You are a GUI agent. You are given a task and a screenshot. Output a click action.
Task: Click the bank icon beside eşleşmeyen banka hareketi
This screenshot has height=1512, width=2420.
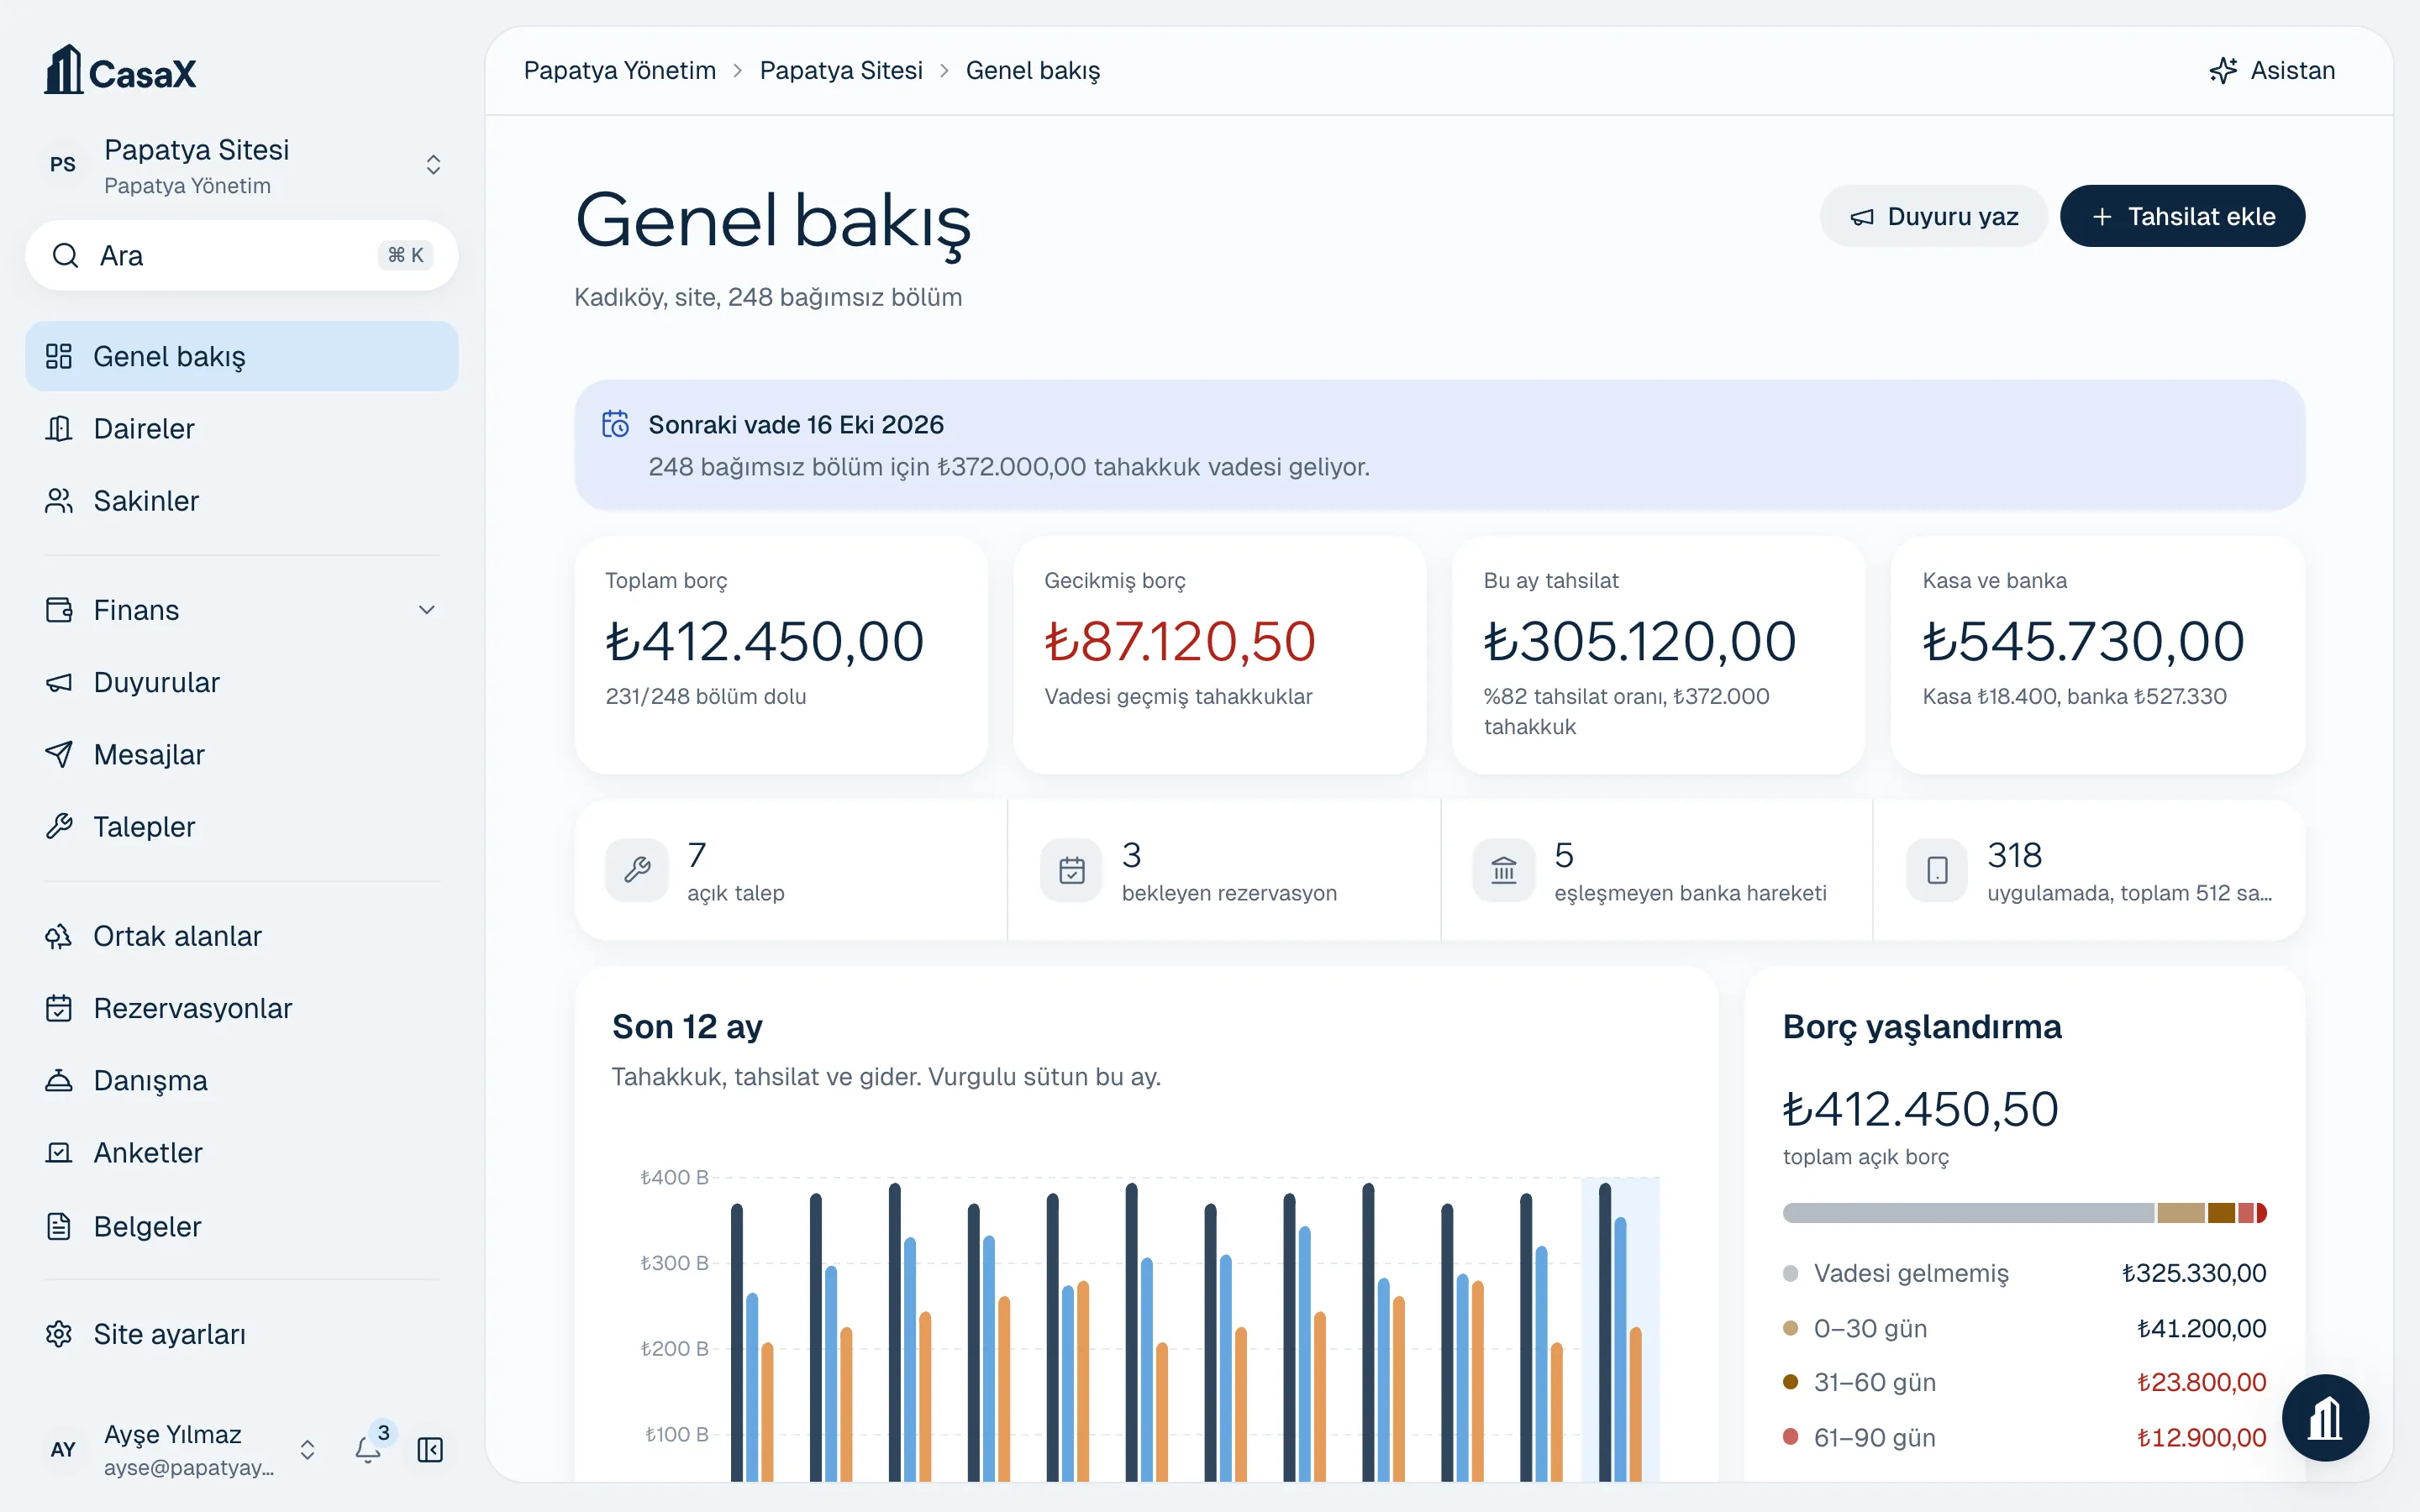[x=1503, y=870]
